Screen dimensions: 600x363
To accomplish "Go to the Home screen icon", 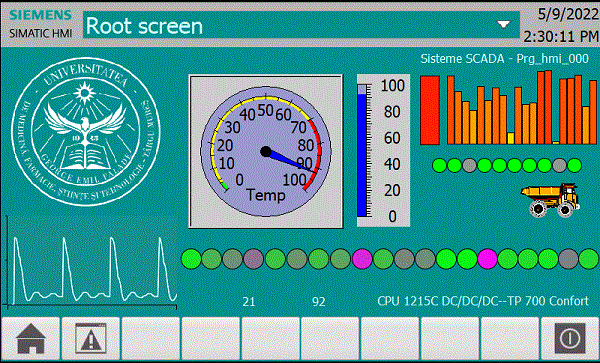I will click(31, 339).
